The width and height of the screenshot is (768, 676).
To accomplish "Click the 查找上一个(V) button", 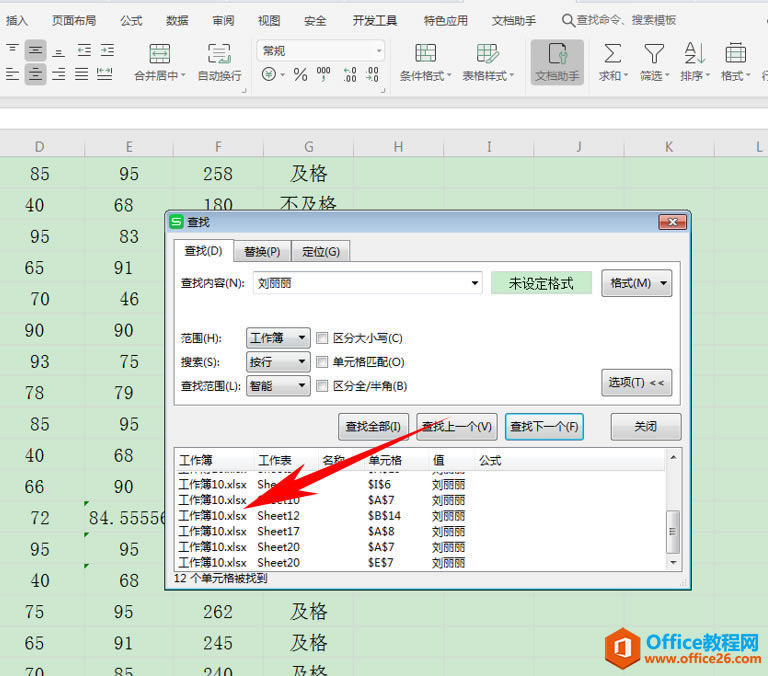I will [457, 427].
